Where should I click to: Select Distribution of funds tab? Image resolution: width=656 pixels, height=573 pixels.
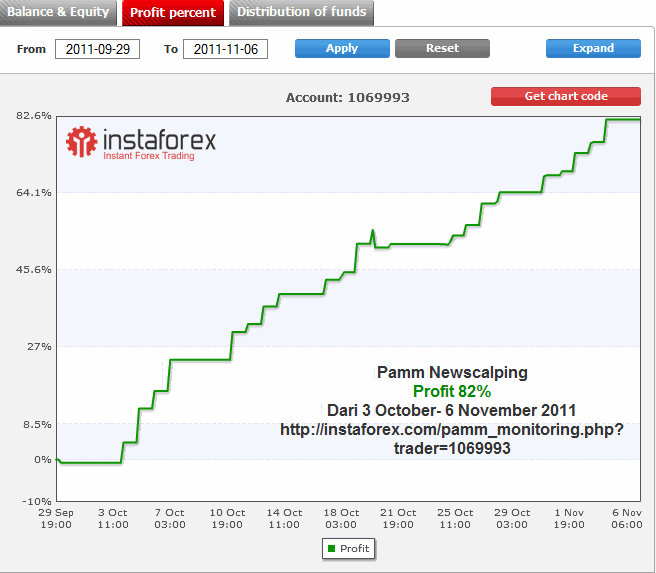click(301, 12)
